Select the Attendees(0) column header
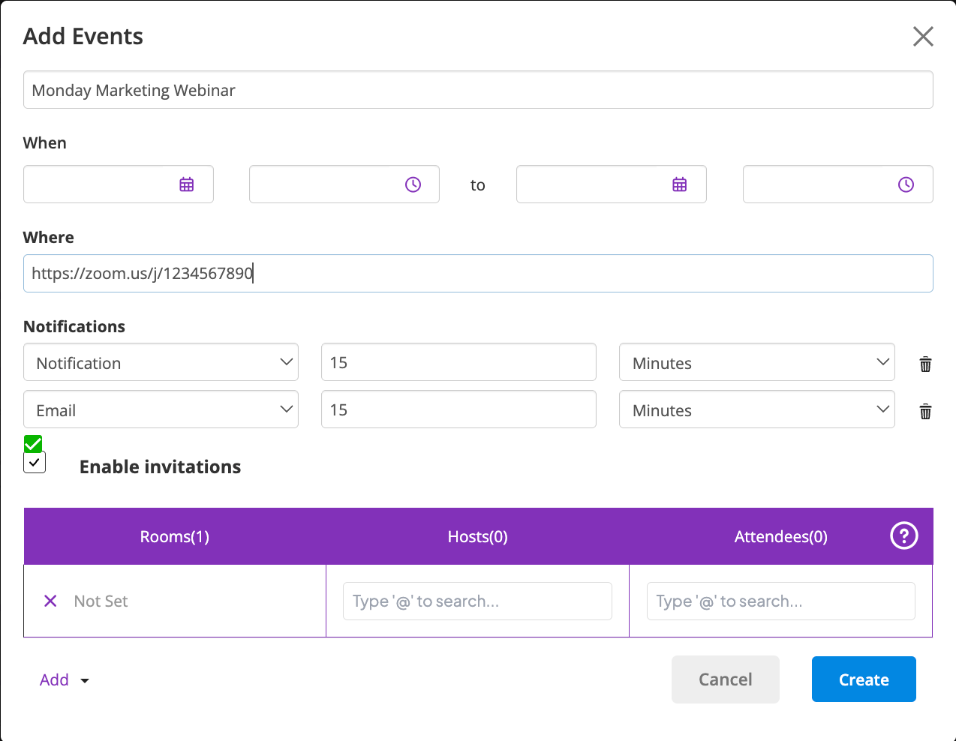956x741 pixels. click(x=780, y=537)
